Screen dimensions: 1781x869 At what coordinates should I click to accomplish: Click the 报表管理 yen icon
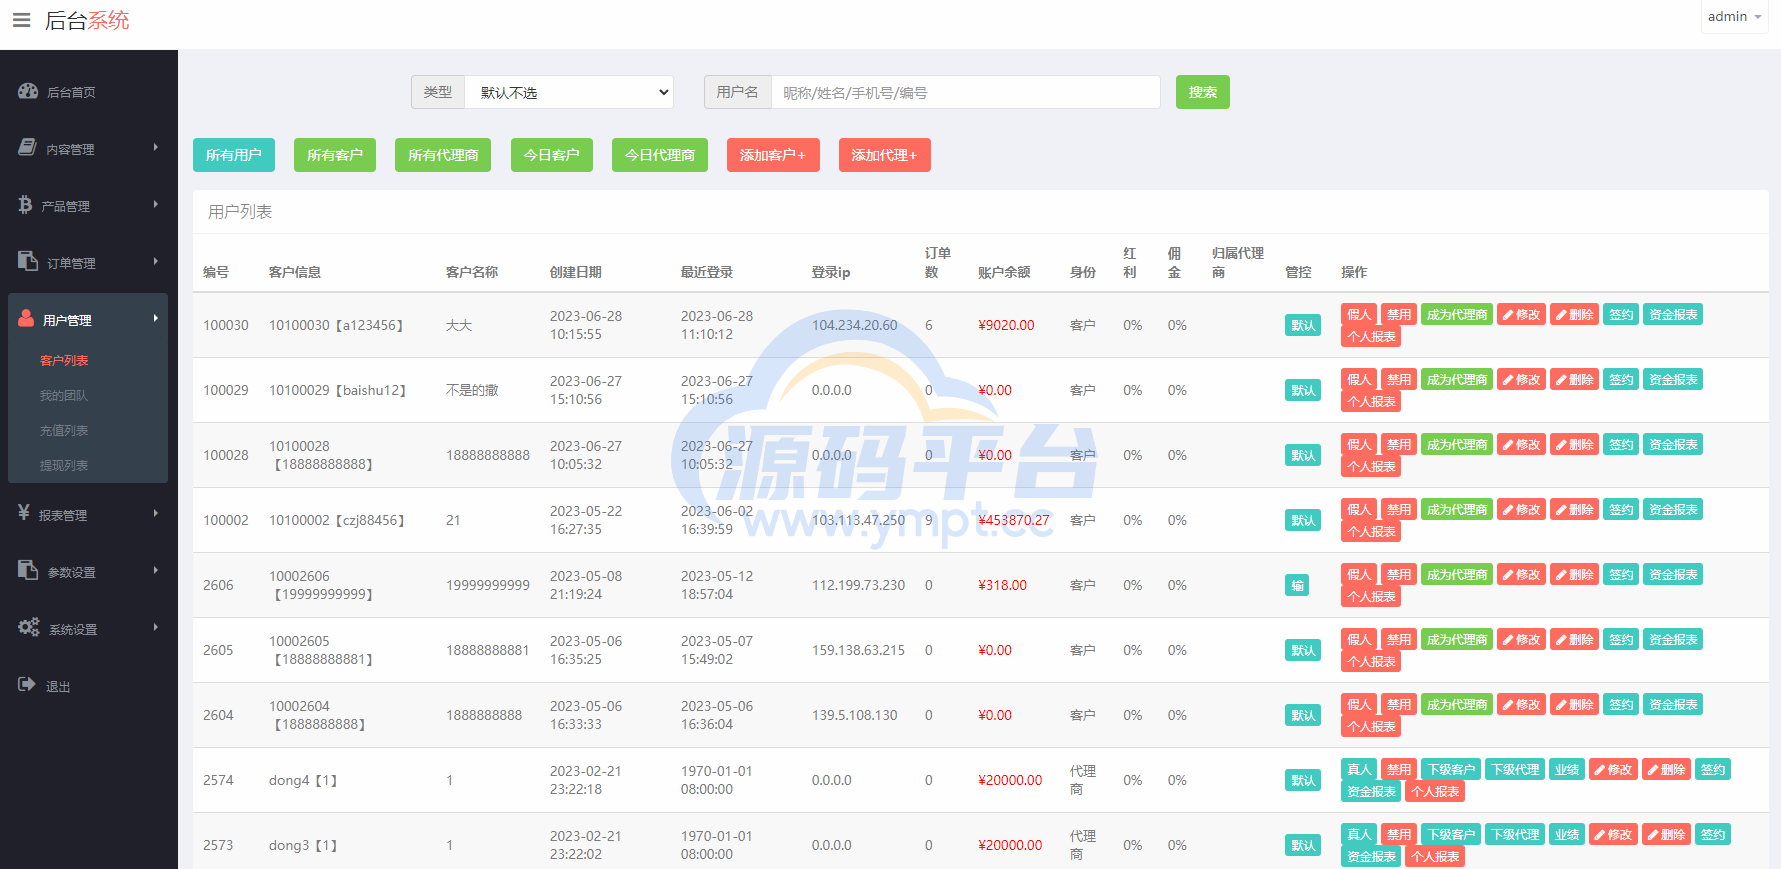pyautogui.click(x=24, y=512)
